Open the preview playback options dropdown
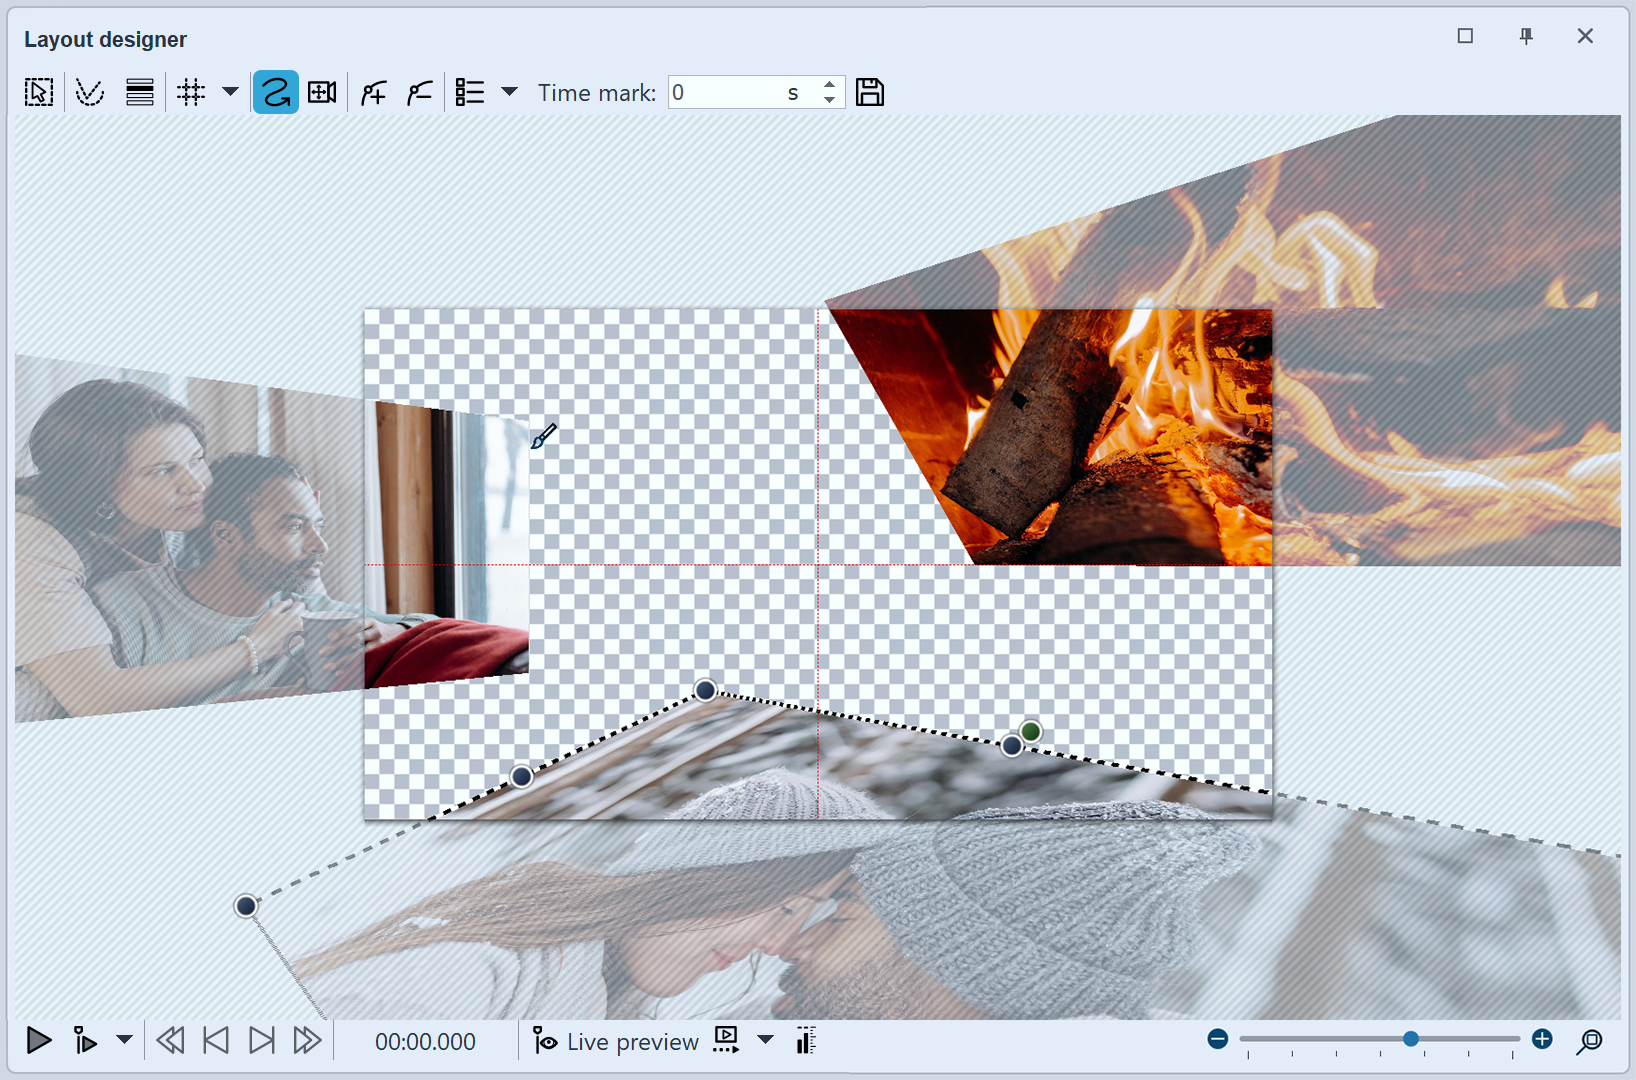 tap(765, 1041)
